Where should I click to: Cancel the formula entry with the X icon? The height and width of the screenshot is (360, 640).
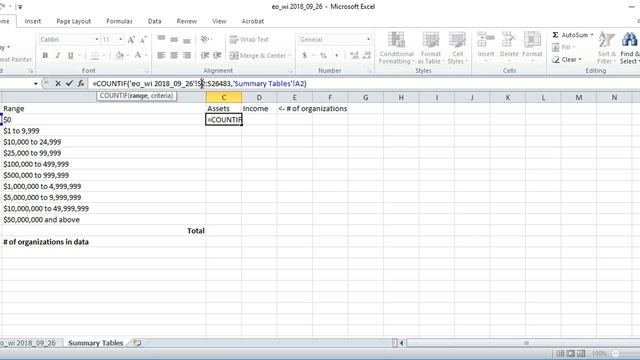point(58,83)
